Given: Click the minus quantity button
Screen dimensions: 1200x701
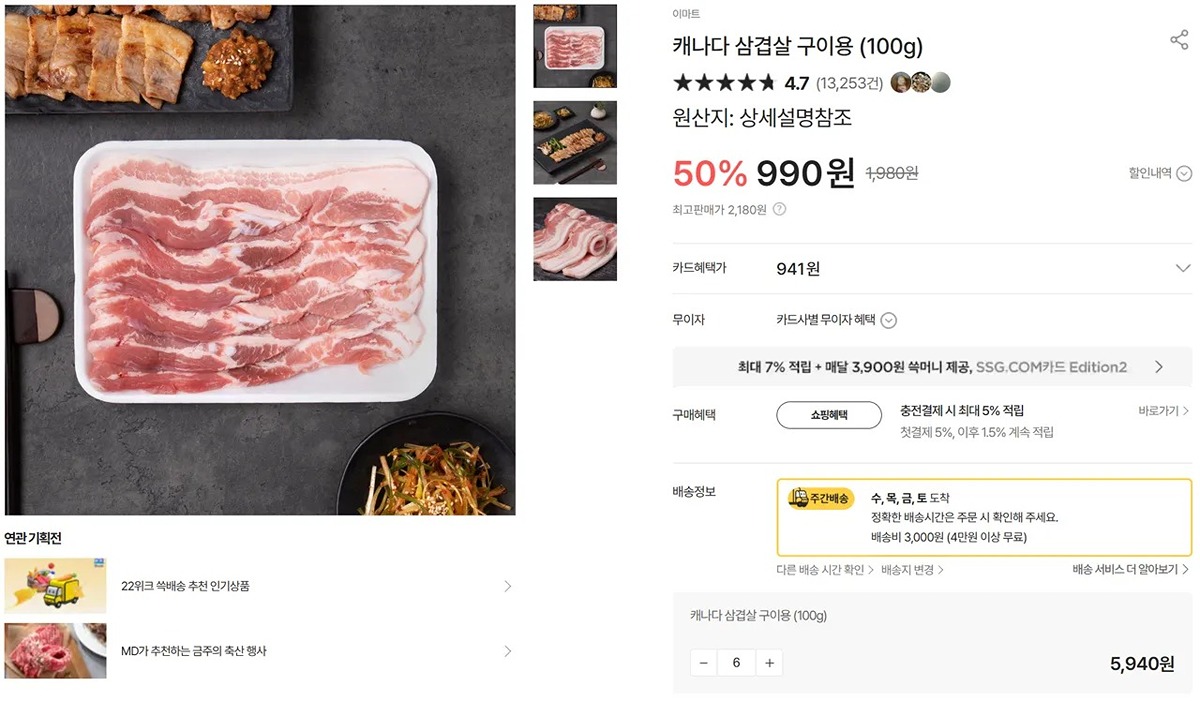Looking at the screenshot, I should pos(704,663).
